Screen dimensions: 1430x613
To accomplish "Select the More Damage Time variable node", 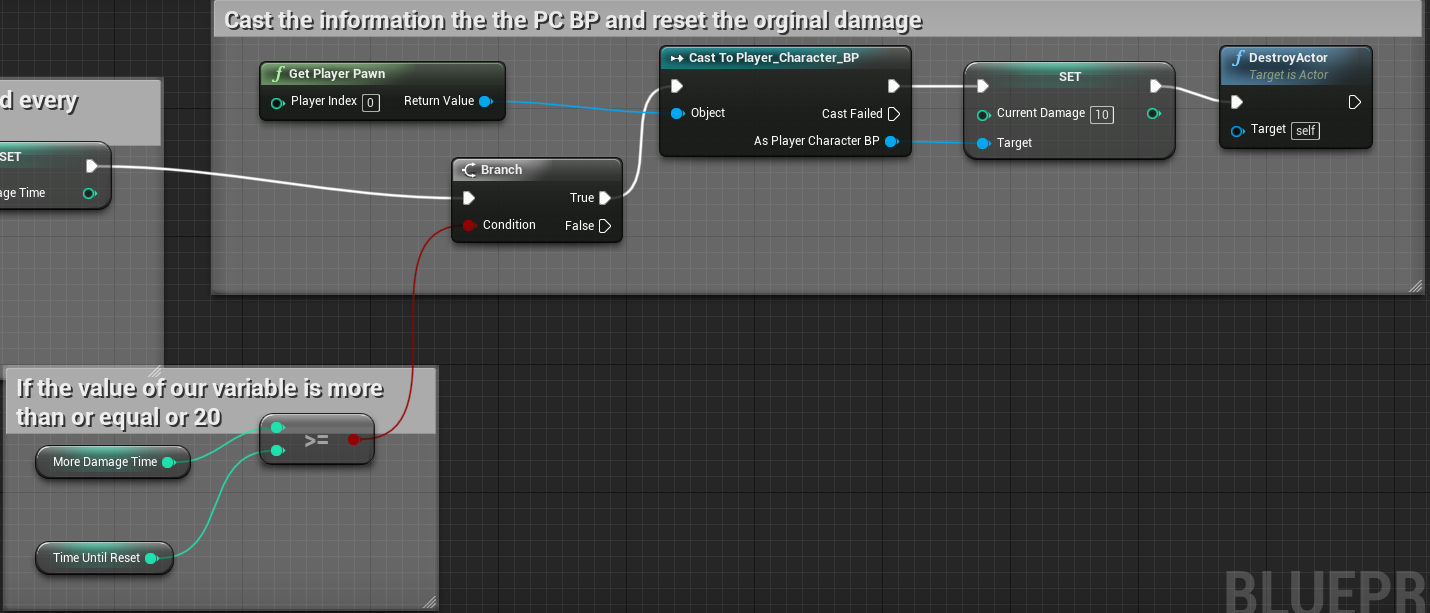I will point(105,462).
